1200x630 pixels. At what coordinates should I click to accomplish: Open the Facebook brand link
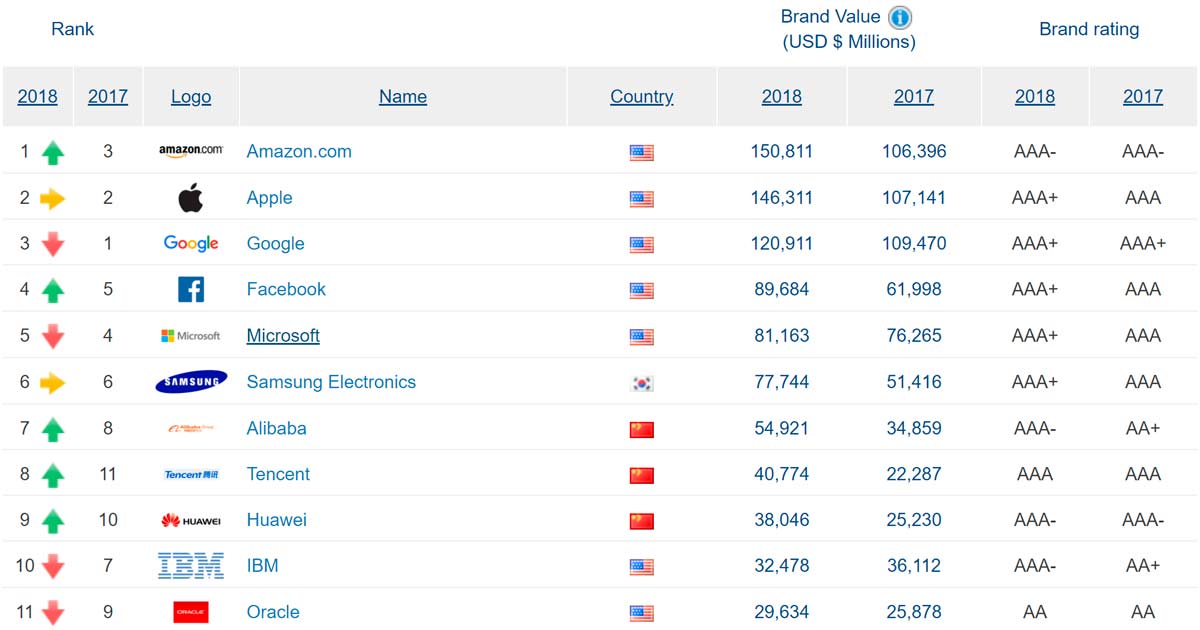point(286,290)
